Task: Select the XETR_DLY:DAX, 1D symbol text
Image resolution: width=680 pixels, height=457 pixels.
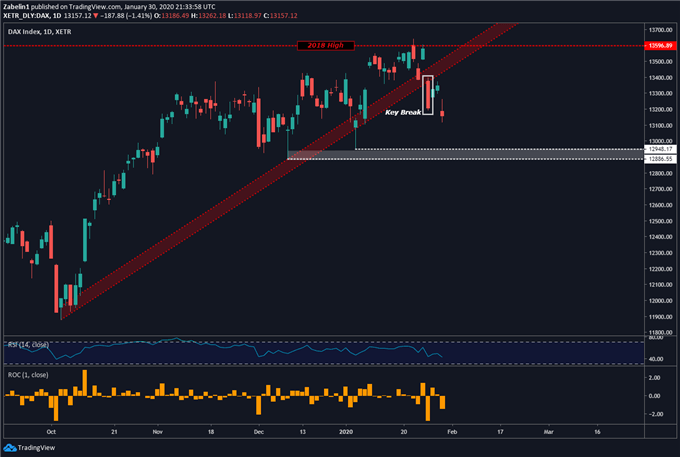Action: (x=32, y=16)
